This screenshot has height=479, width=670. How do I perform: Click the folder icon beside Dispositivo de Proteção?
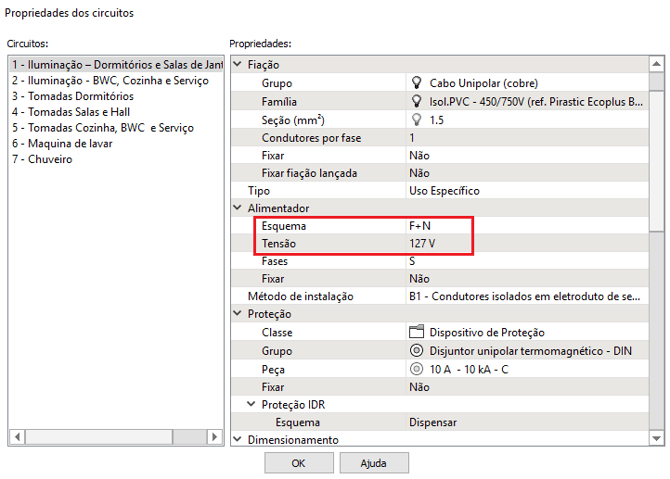[417, 332]
